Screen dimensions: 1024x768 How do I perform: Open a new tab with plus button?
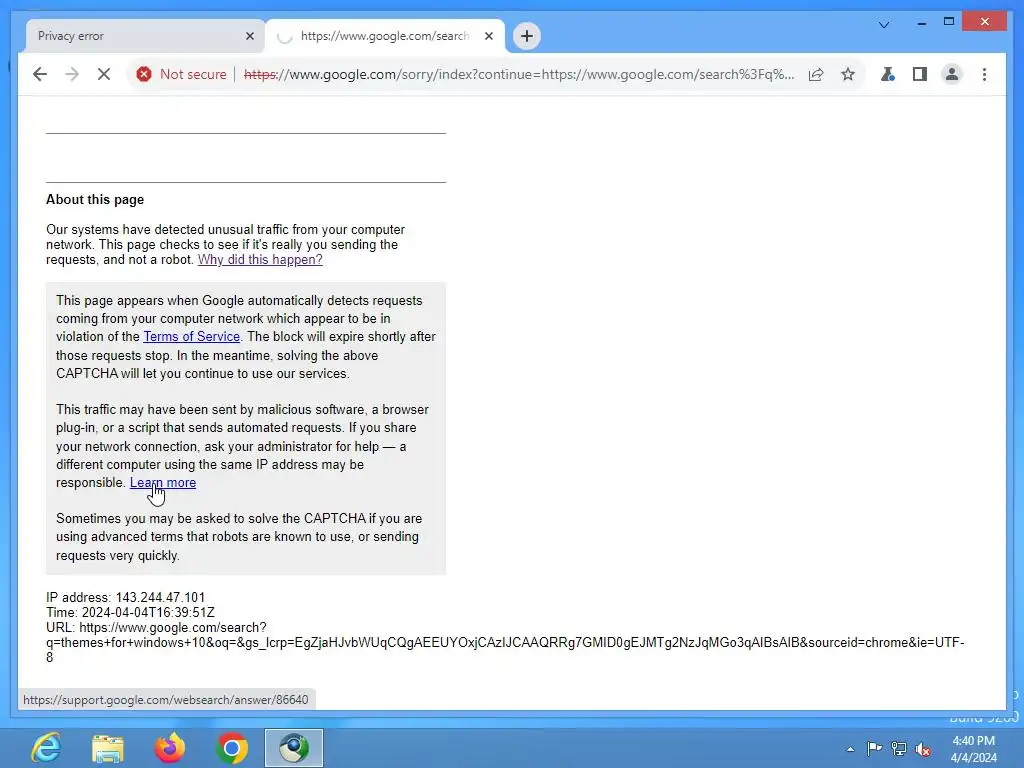click(x=527, y=36)
